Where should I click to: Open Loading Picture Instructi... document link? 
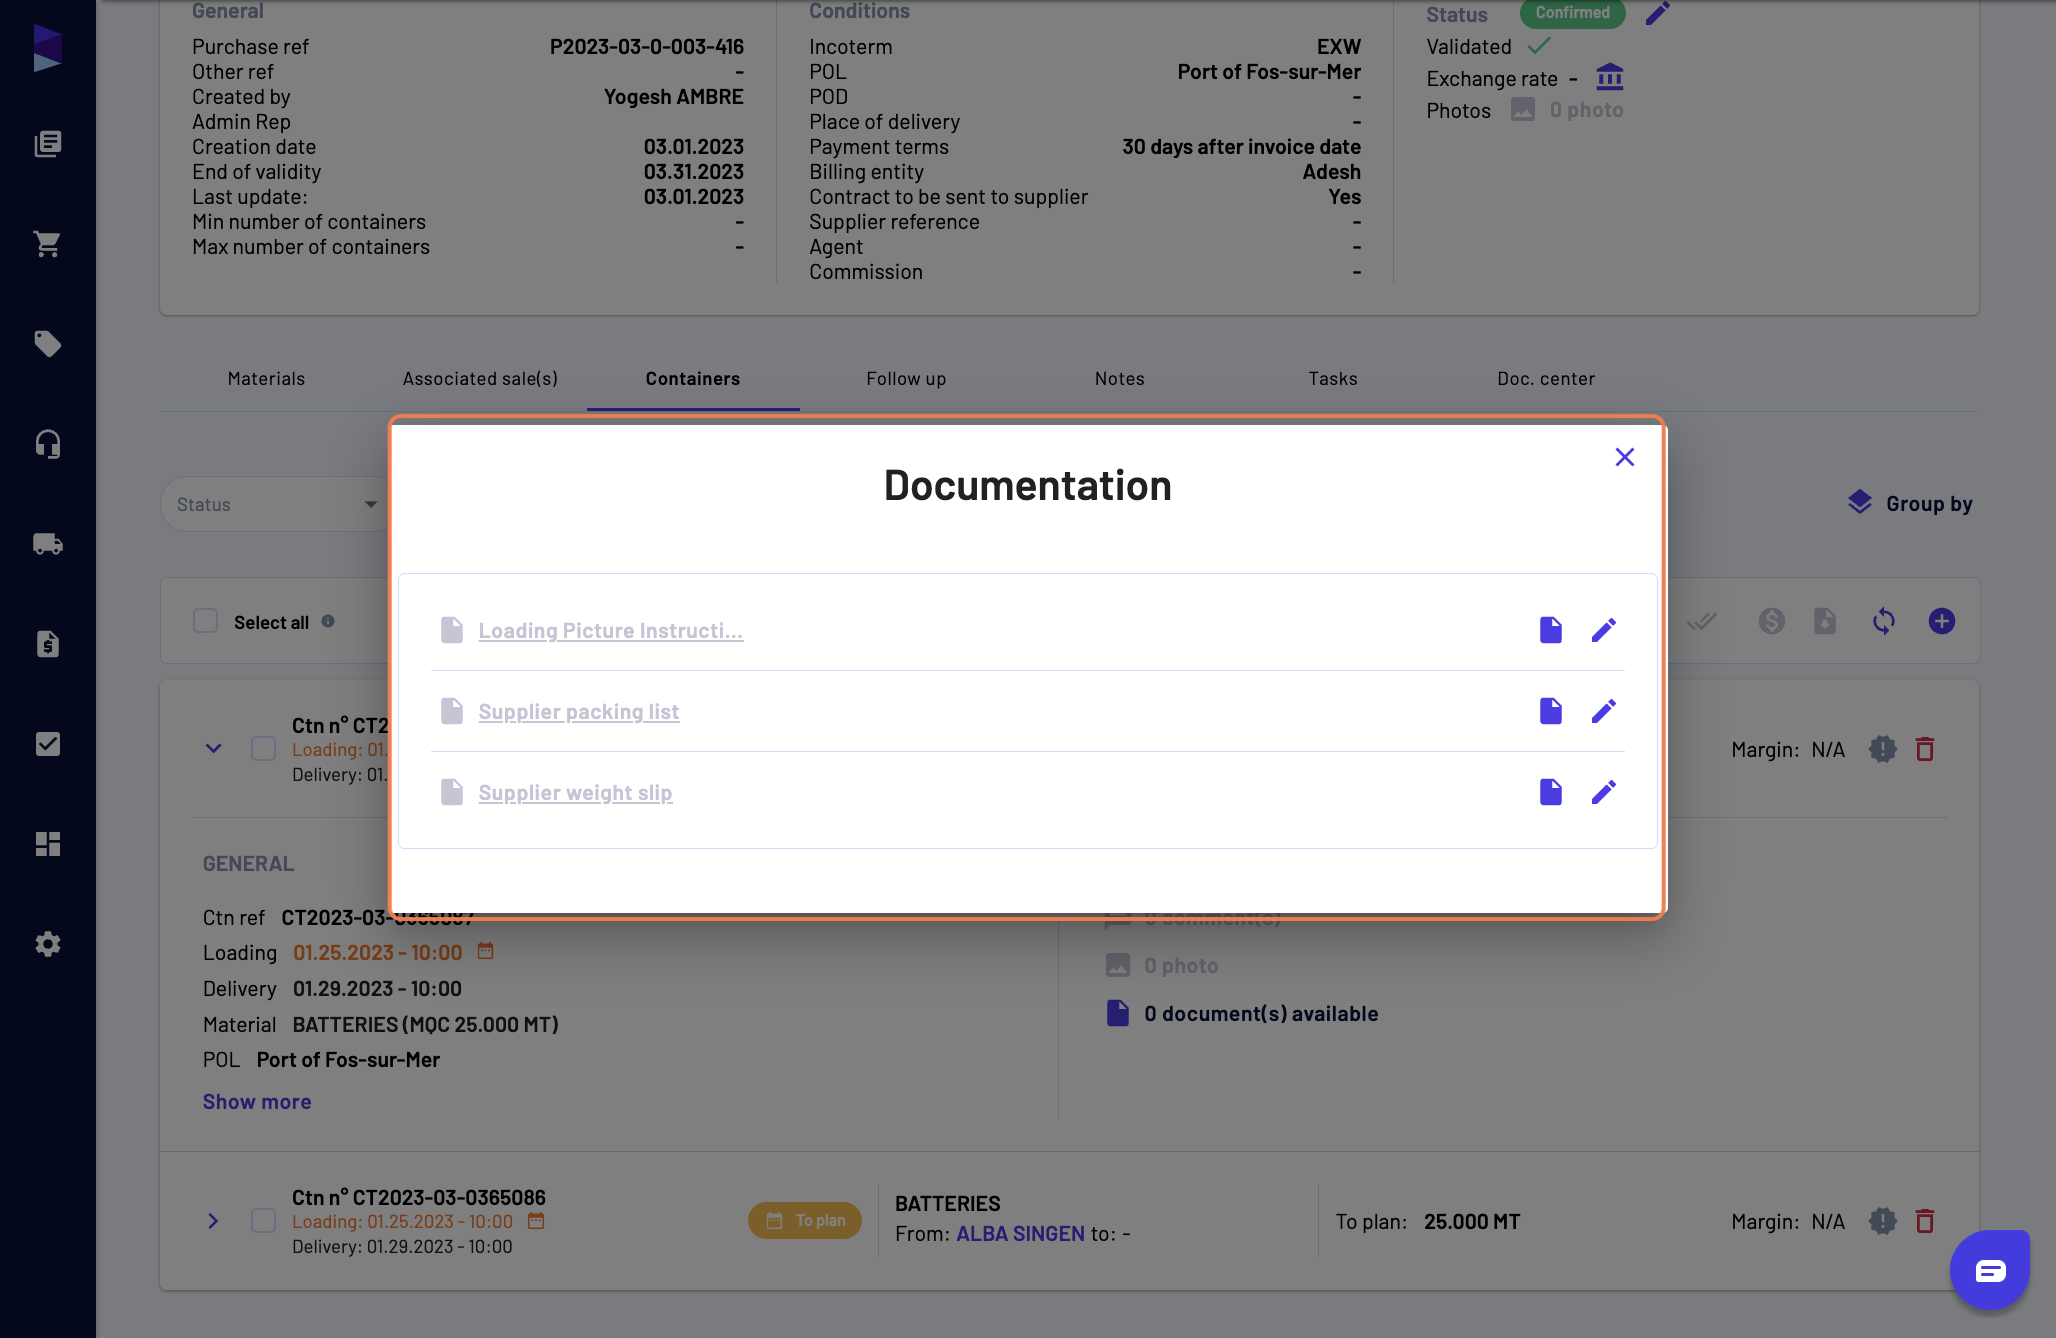(610, 630)
